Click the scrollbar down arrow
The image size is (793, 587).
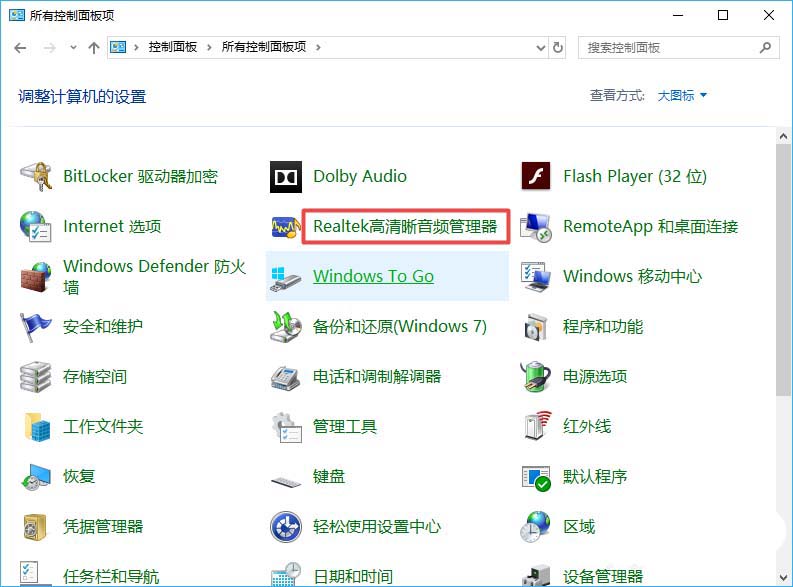(x=783, y=577)
